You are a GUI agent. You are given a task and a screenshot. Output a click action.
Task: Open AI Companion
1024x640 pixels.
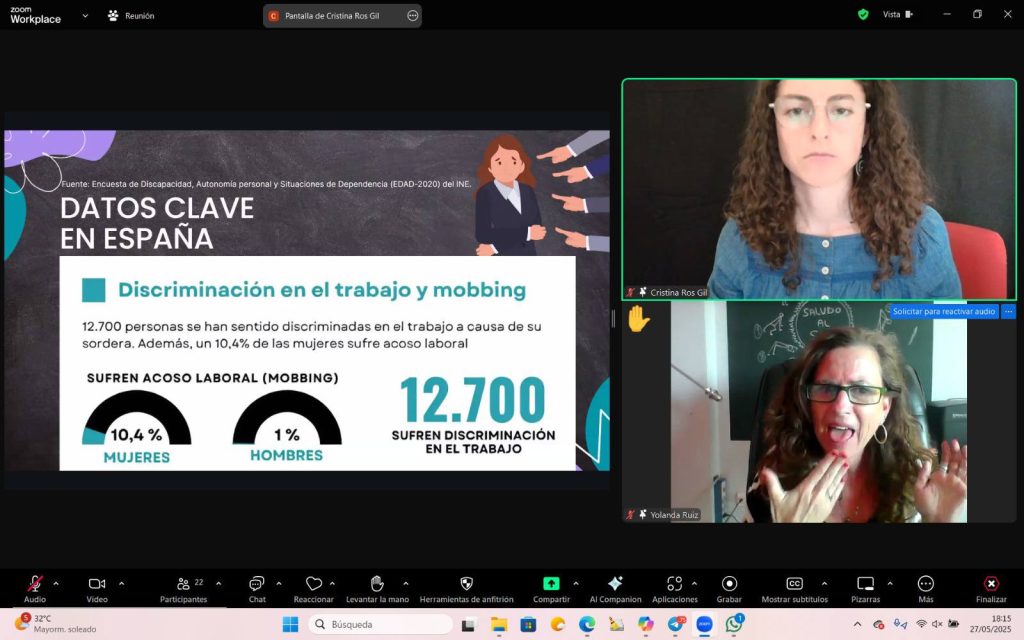[x=615, y=588]
